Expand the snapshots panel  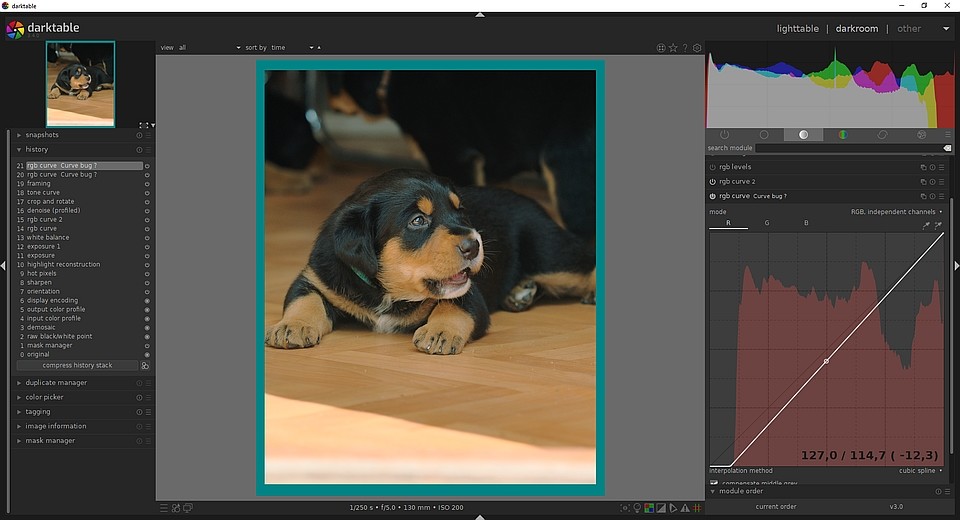tap(42, 135)
